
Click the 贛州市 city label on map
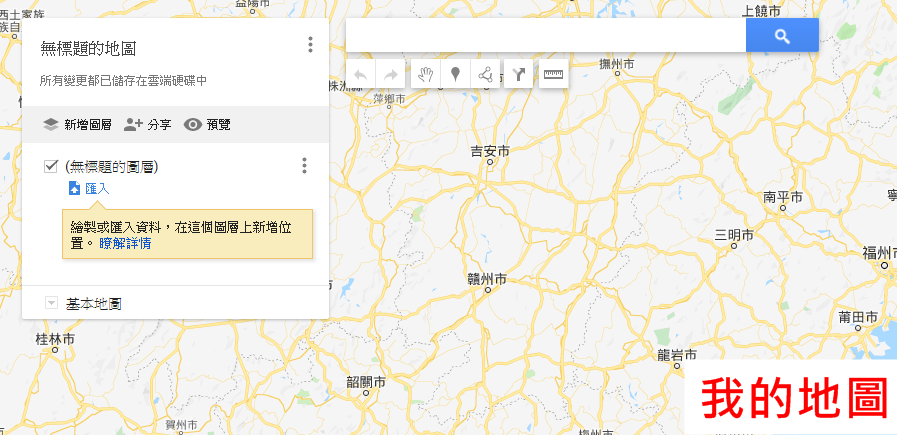(487, 279)
